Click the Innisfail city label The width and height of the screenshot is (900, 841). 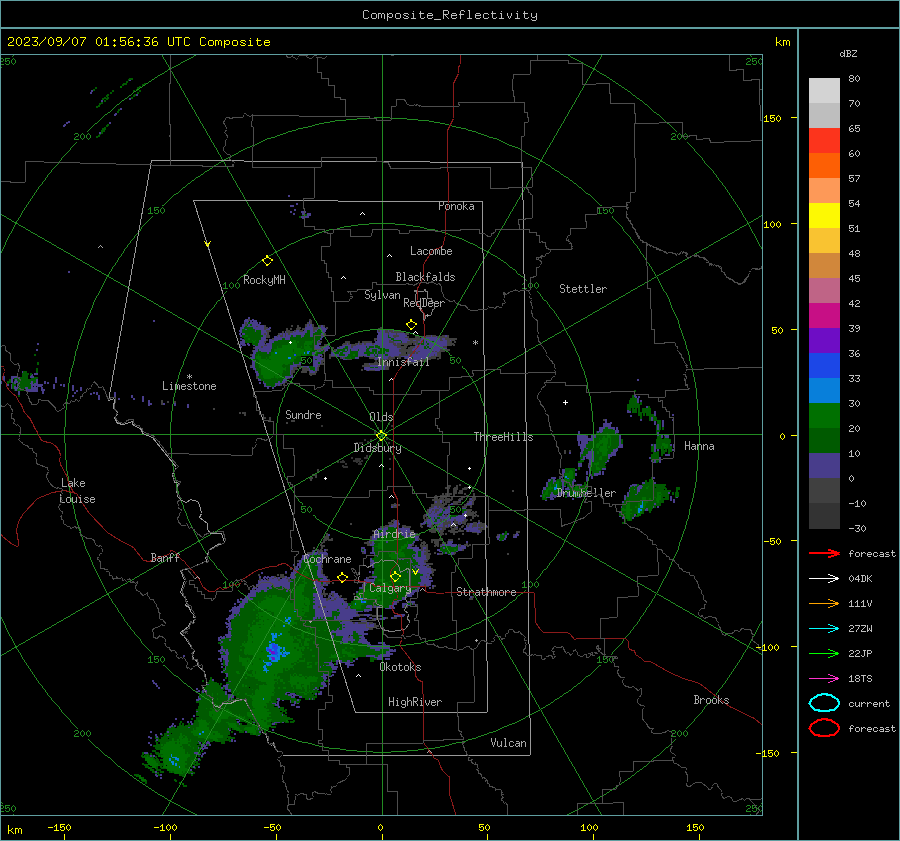click(x=403, y=362)
